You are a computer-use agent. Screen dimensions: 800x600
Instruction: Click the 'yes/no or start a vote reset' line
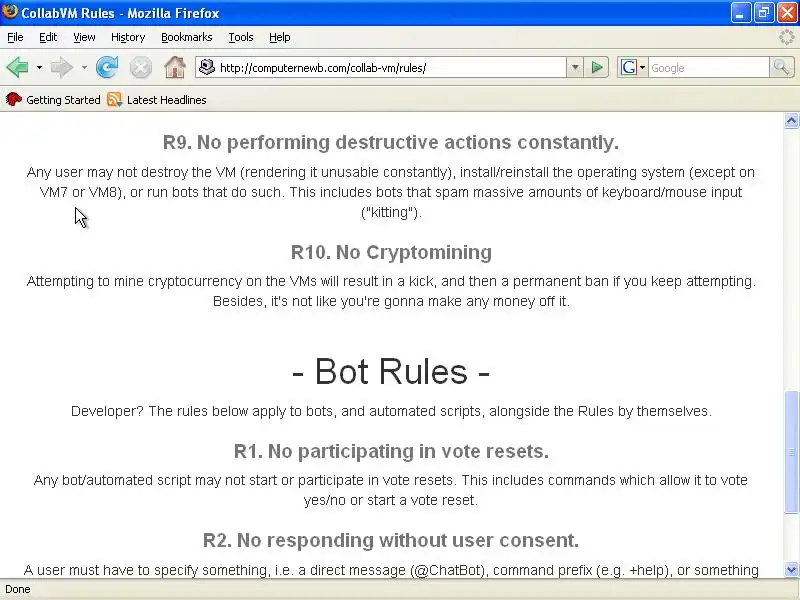point(391,500)
